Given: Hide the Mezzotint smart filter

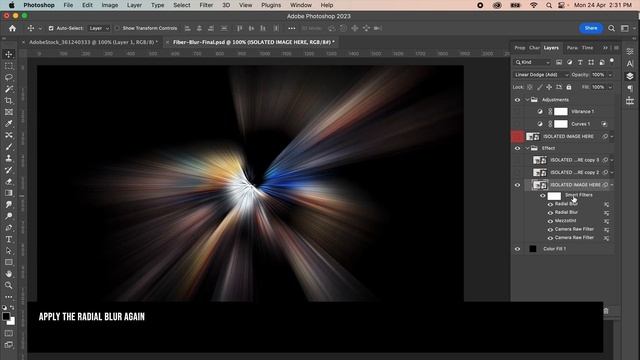Looking at the screenshot, I should 550,221.
